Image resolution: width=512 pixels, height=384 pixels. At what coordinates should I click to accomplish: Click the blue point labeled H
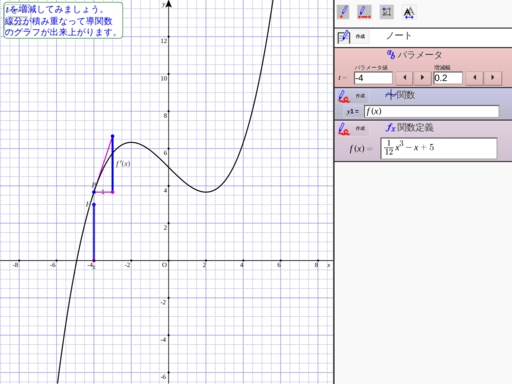94,204
